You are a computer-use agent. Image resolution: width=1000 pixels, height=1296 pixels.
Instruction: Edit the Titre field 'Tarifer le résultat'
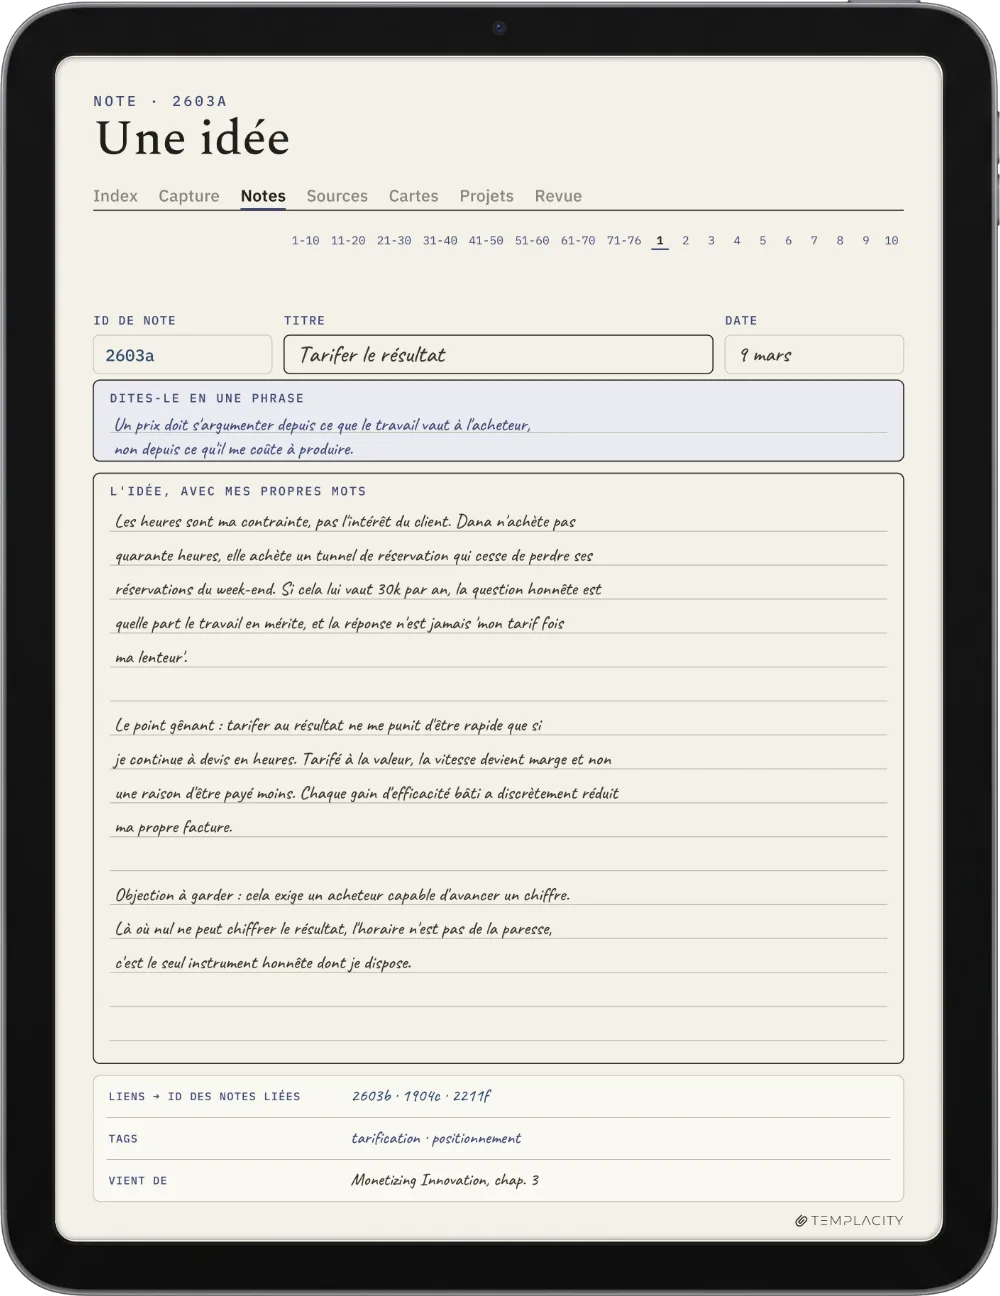coord(498,355)
